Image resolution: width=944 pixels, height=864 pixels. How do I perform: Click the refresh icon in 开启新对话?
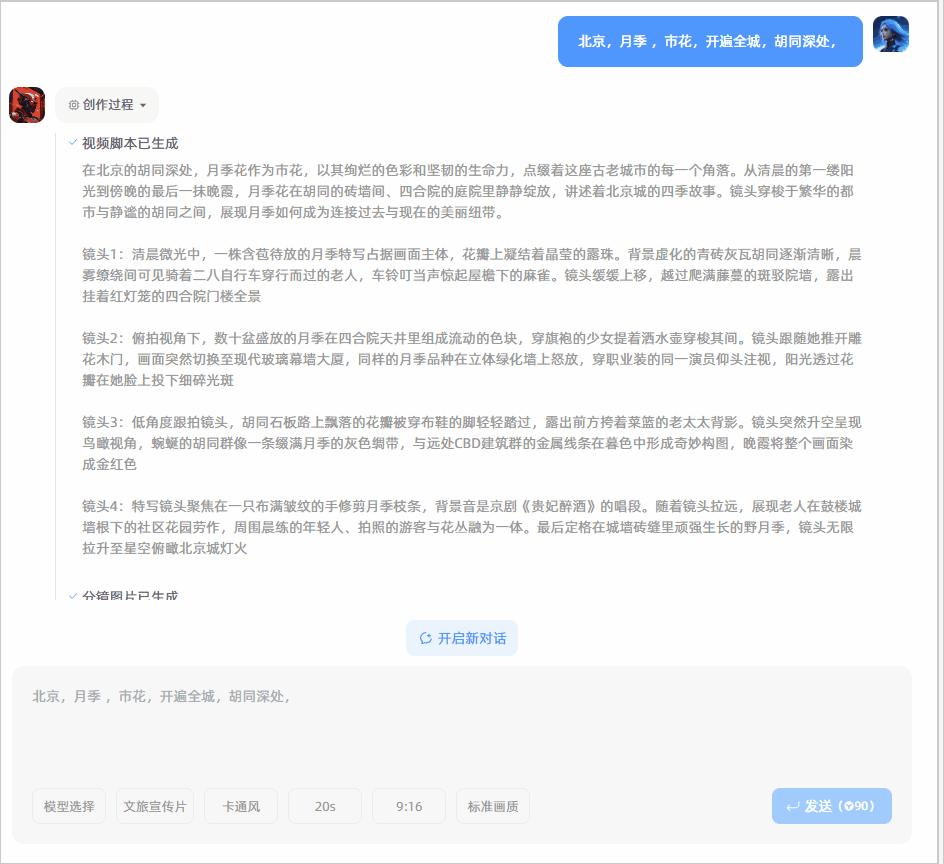426,638
